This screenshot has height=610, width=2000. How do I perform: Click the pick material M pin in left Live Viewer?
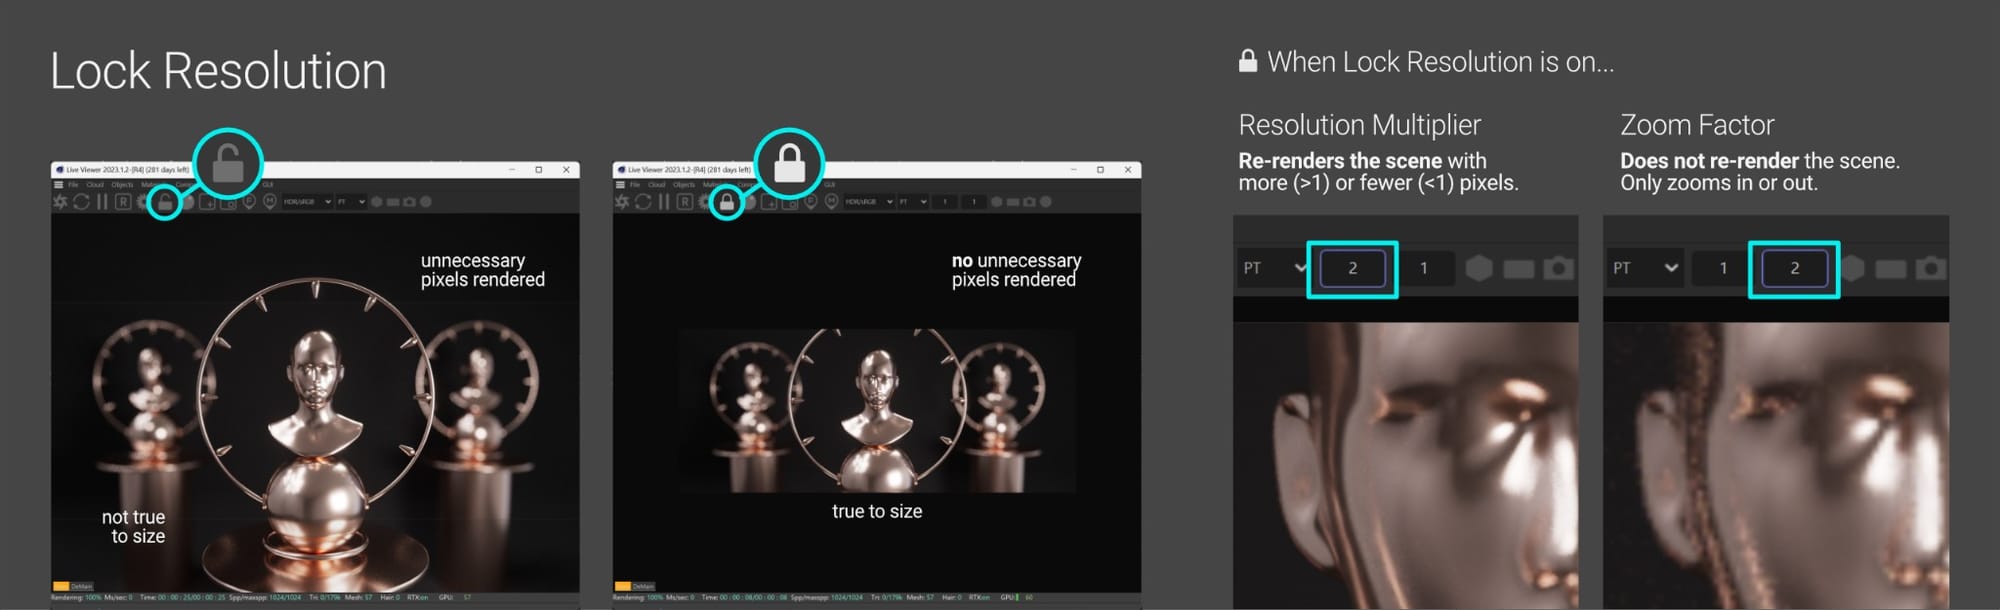click(269, 203)
